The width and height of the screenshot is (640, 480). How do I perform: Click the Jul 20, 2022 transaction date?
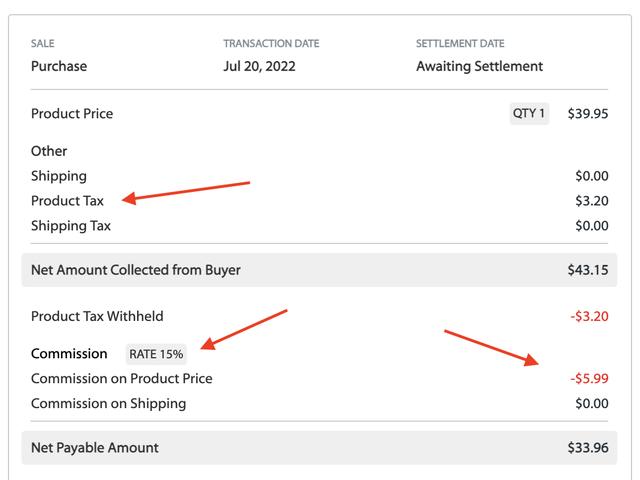click(259, 66)
